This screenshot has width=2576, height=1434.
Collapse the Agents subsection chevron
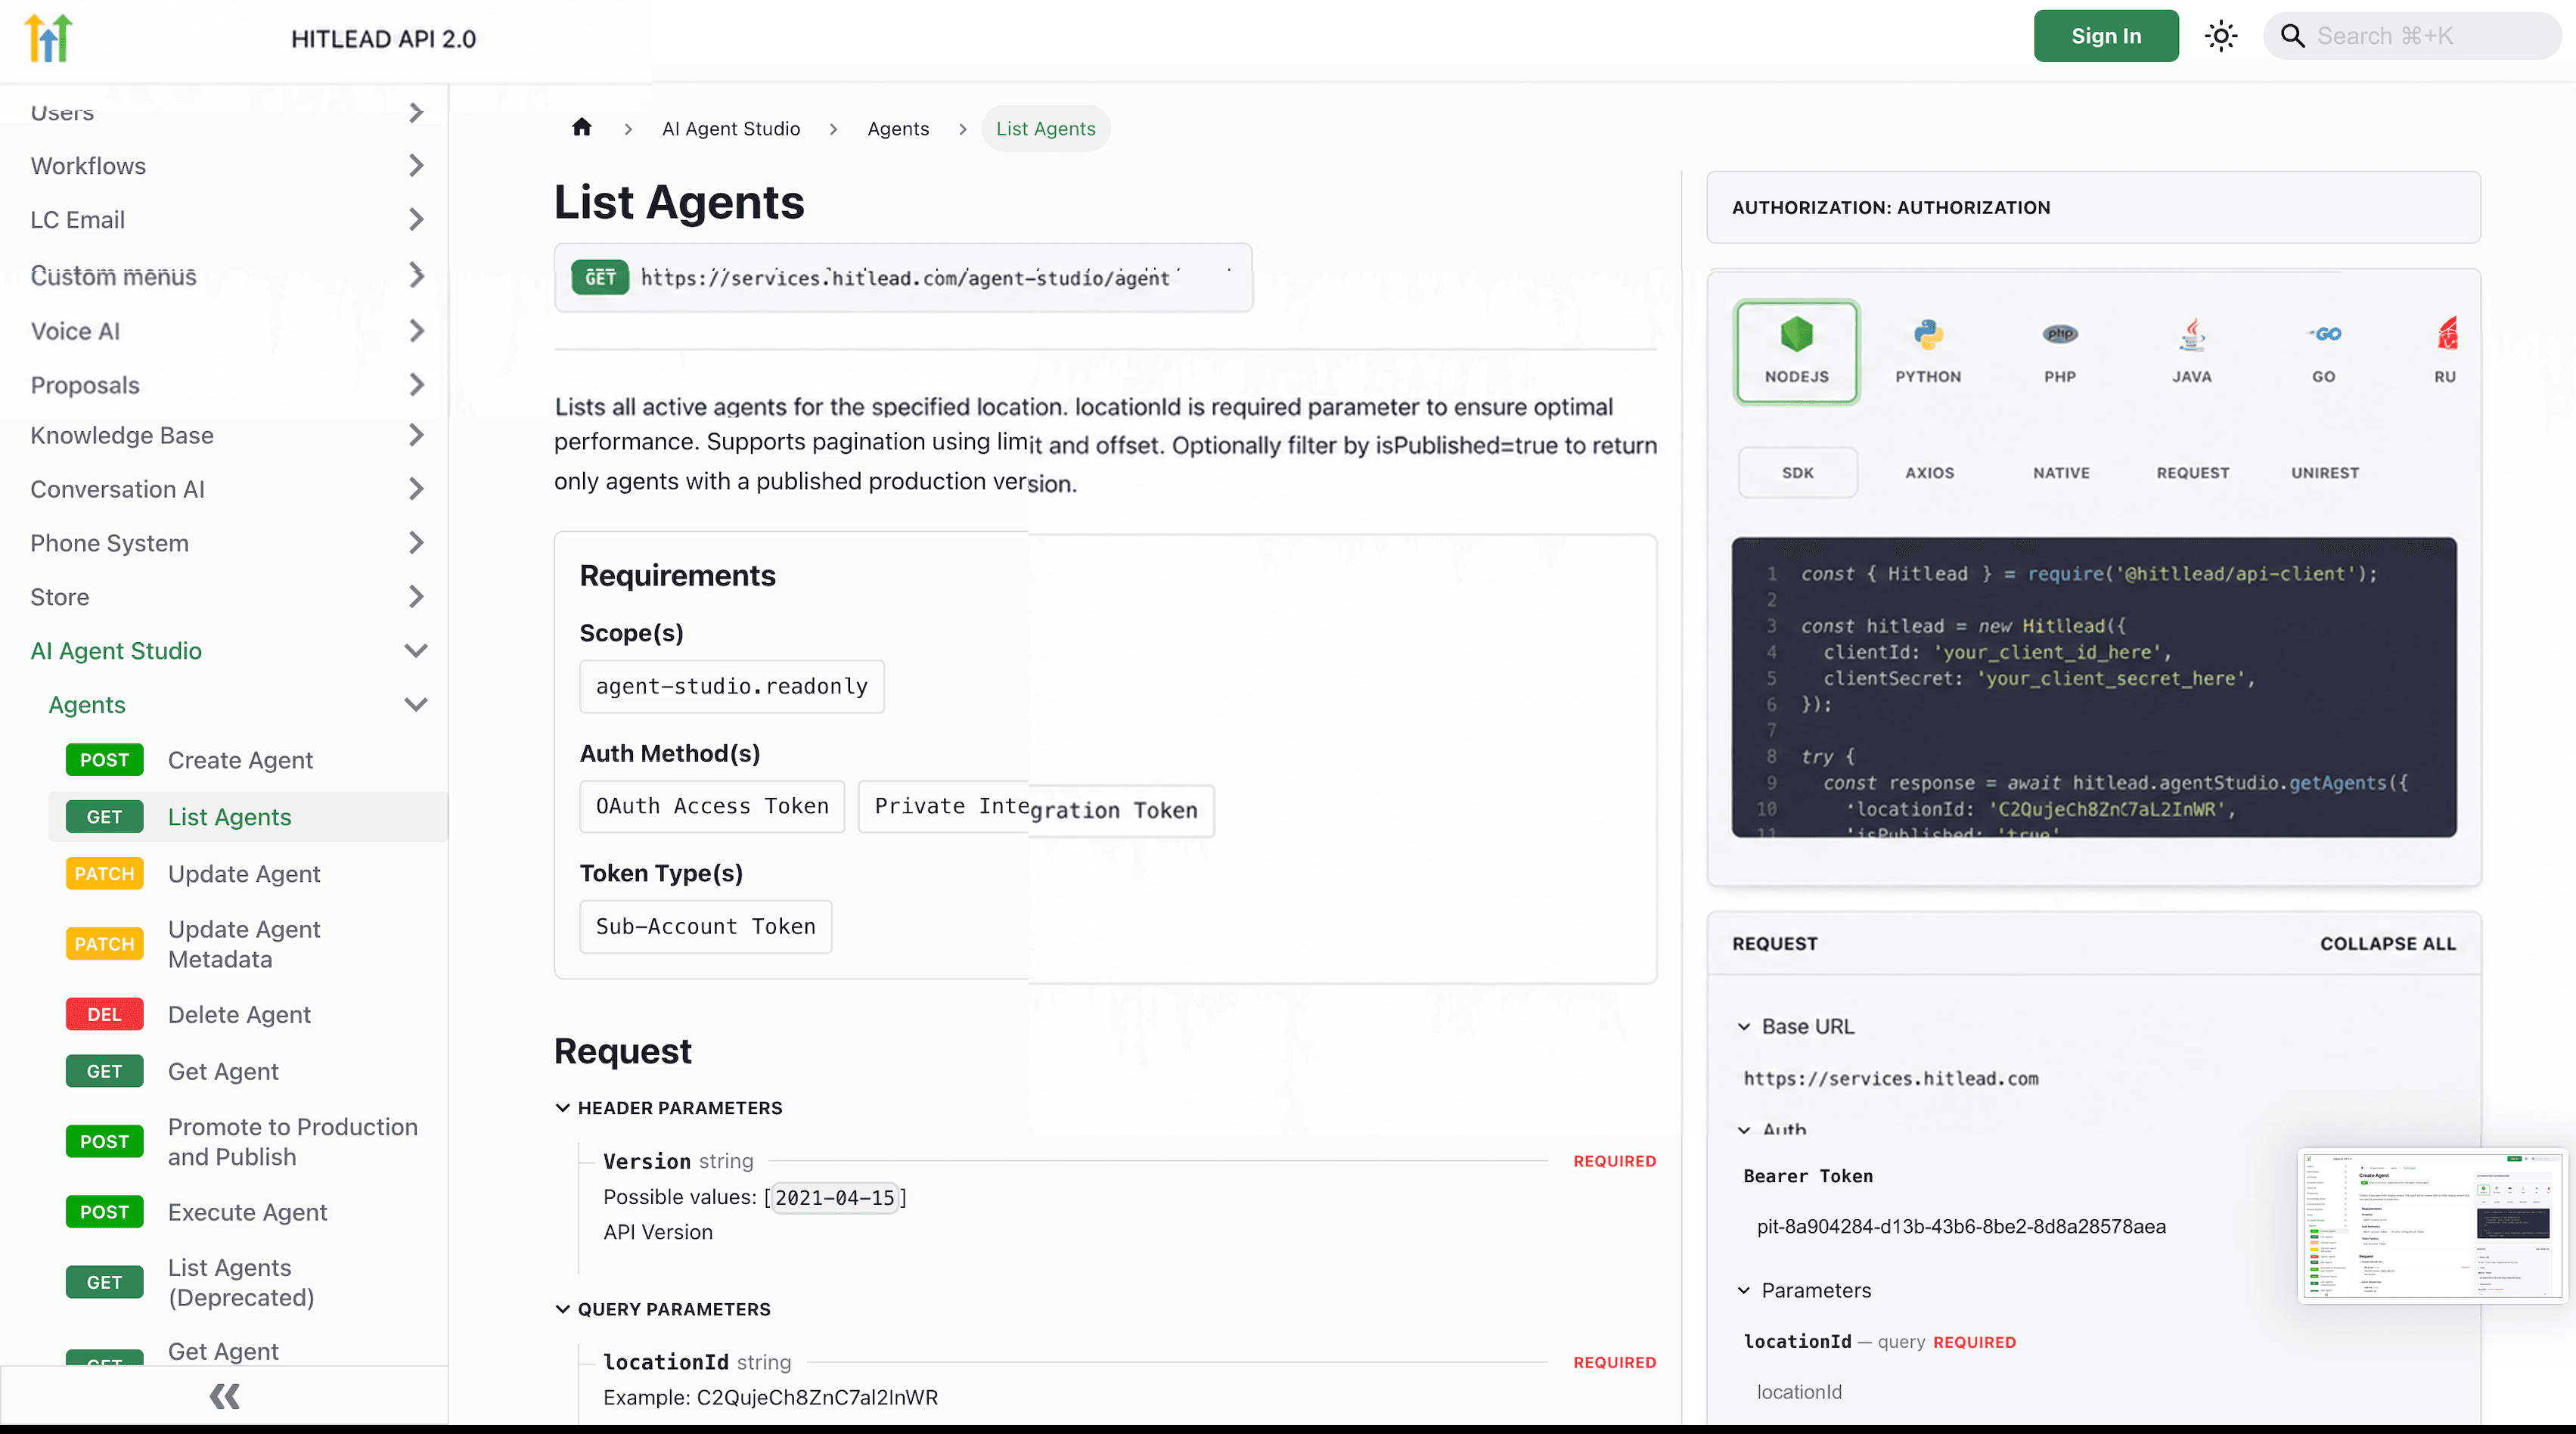click(416, 705)
